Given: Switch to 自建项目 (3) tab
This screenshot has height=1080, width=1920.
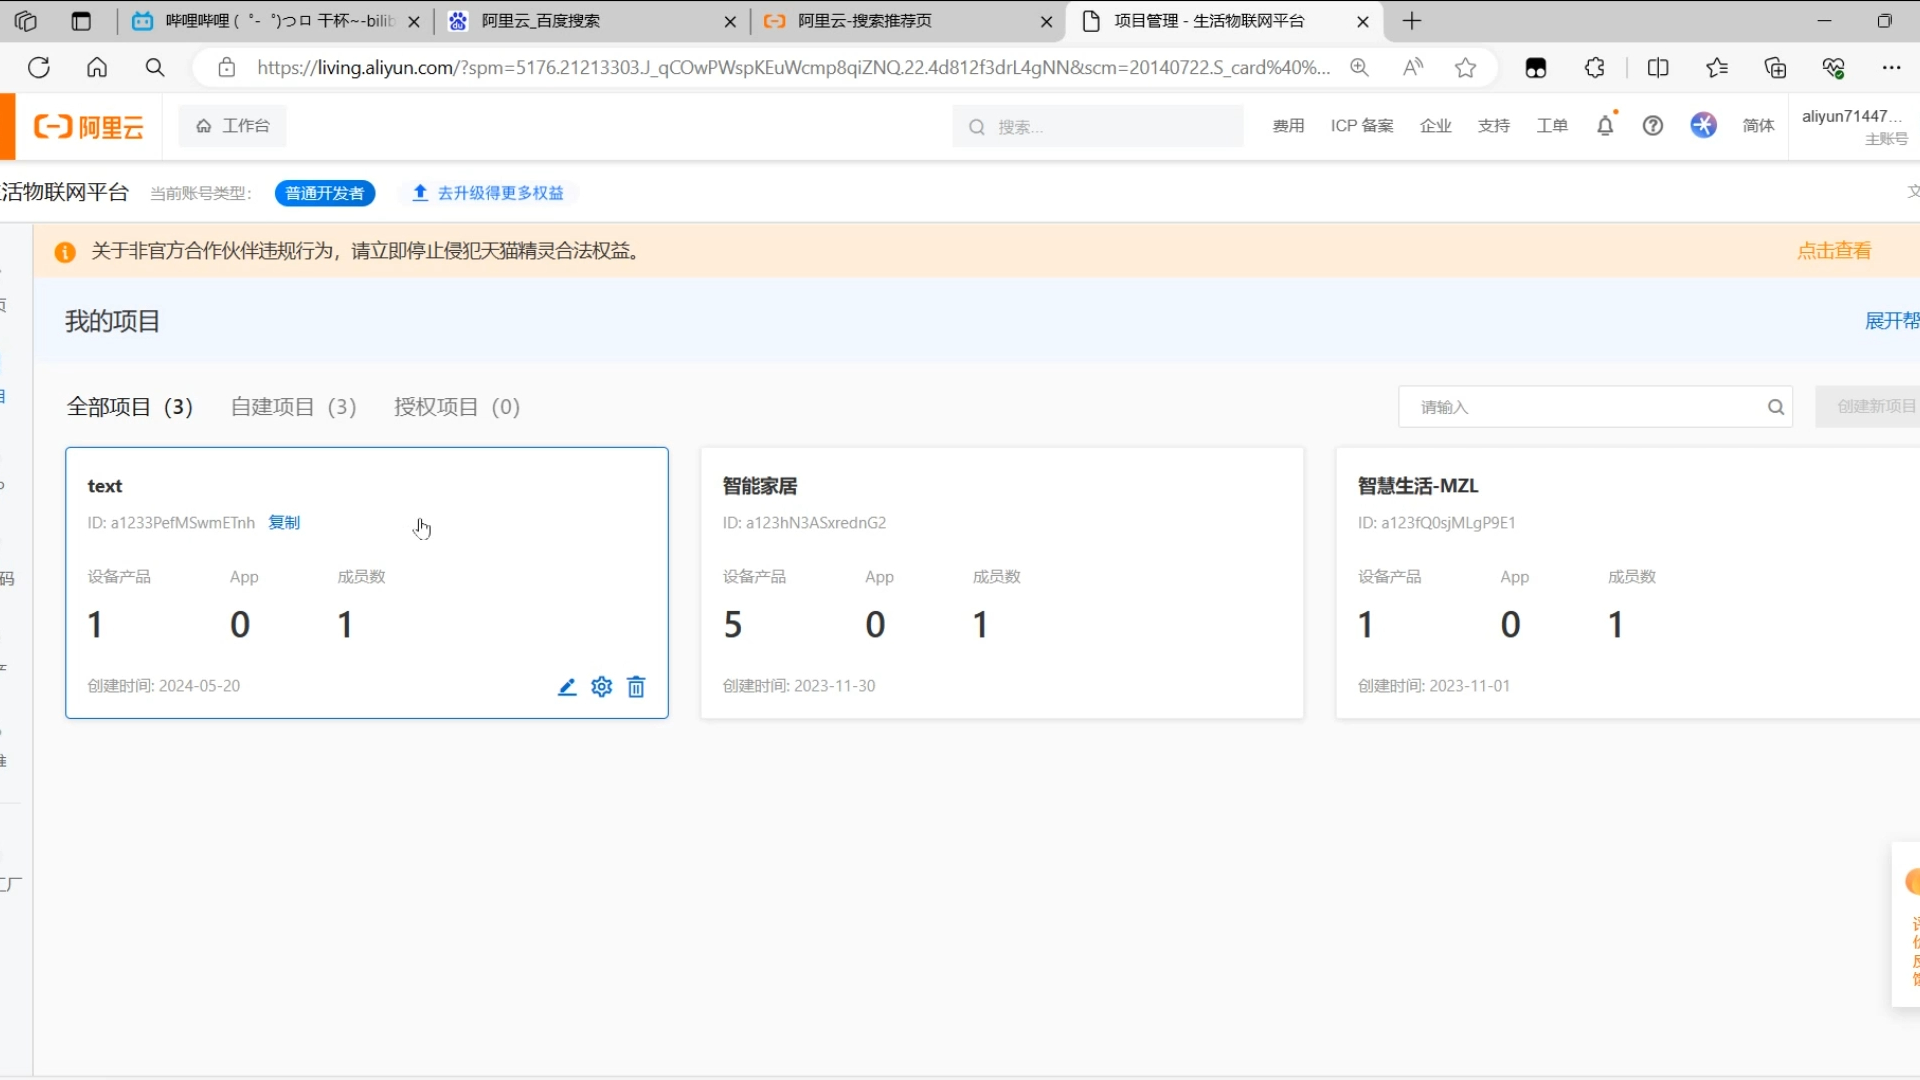Looking at the screenshot, I should point(293,407).
